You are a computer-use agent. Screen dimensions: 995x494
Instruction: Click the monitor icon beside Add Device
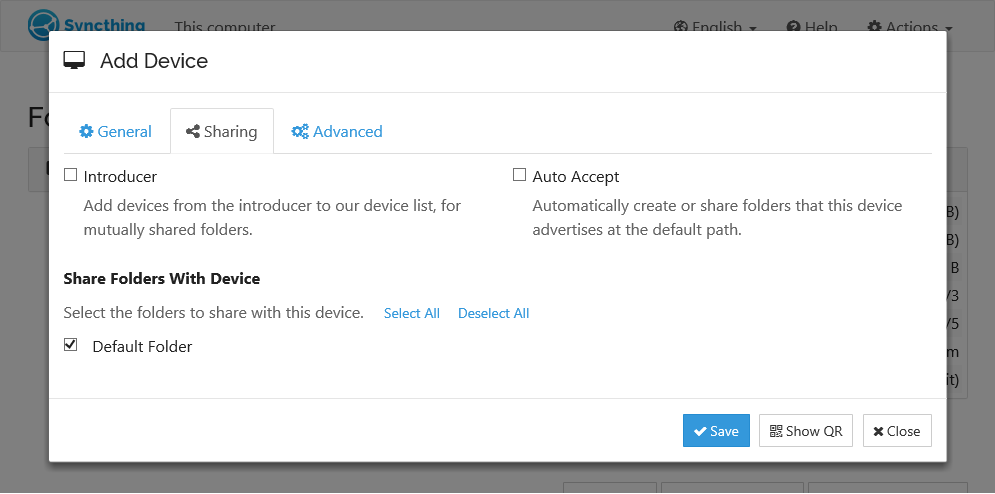coord(74,61)
